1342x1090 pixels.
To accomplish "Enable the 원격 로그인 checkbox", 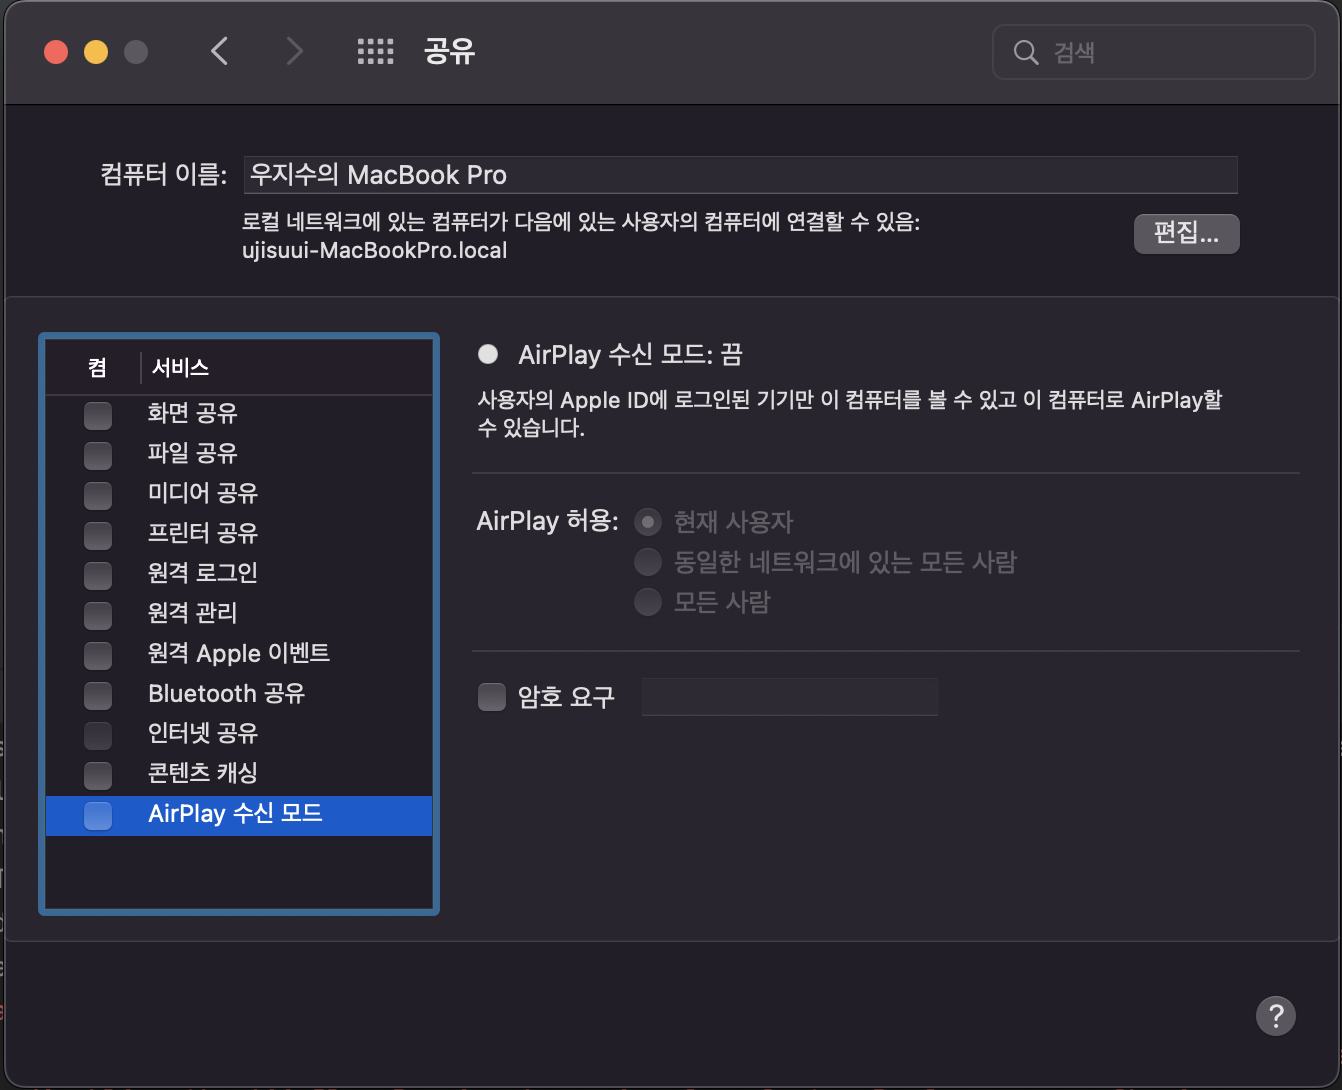I will [98, 574].
